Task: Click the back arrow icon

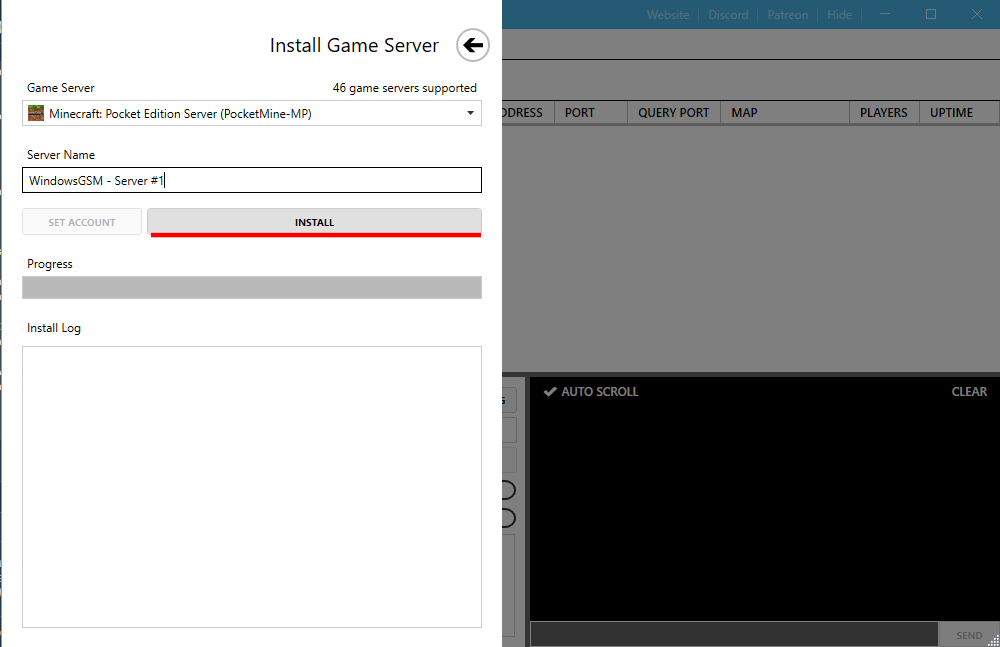Action: (473, 45)
